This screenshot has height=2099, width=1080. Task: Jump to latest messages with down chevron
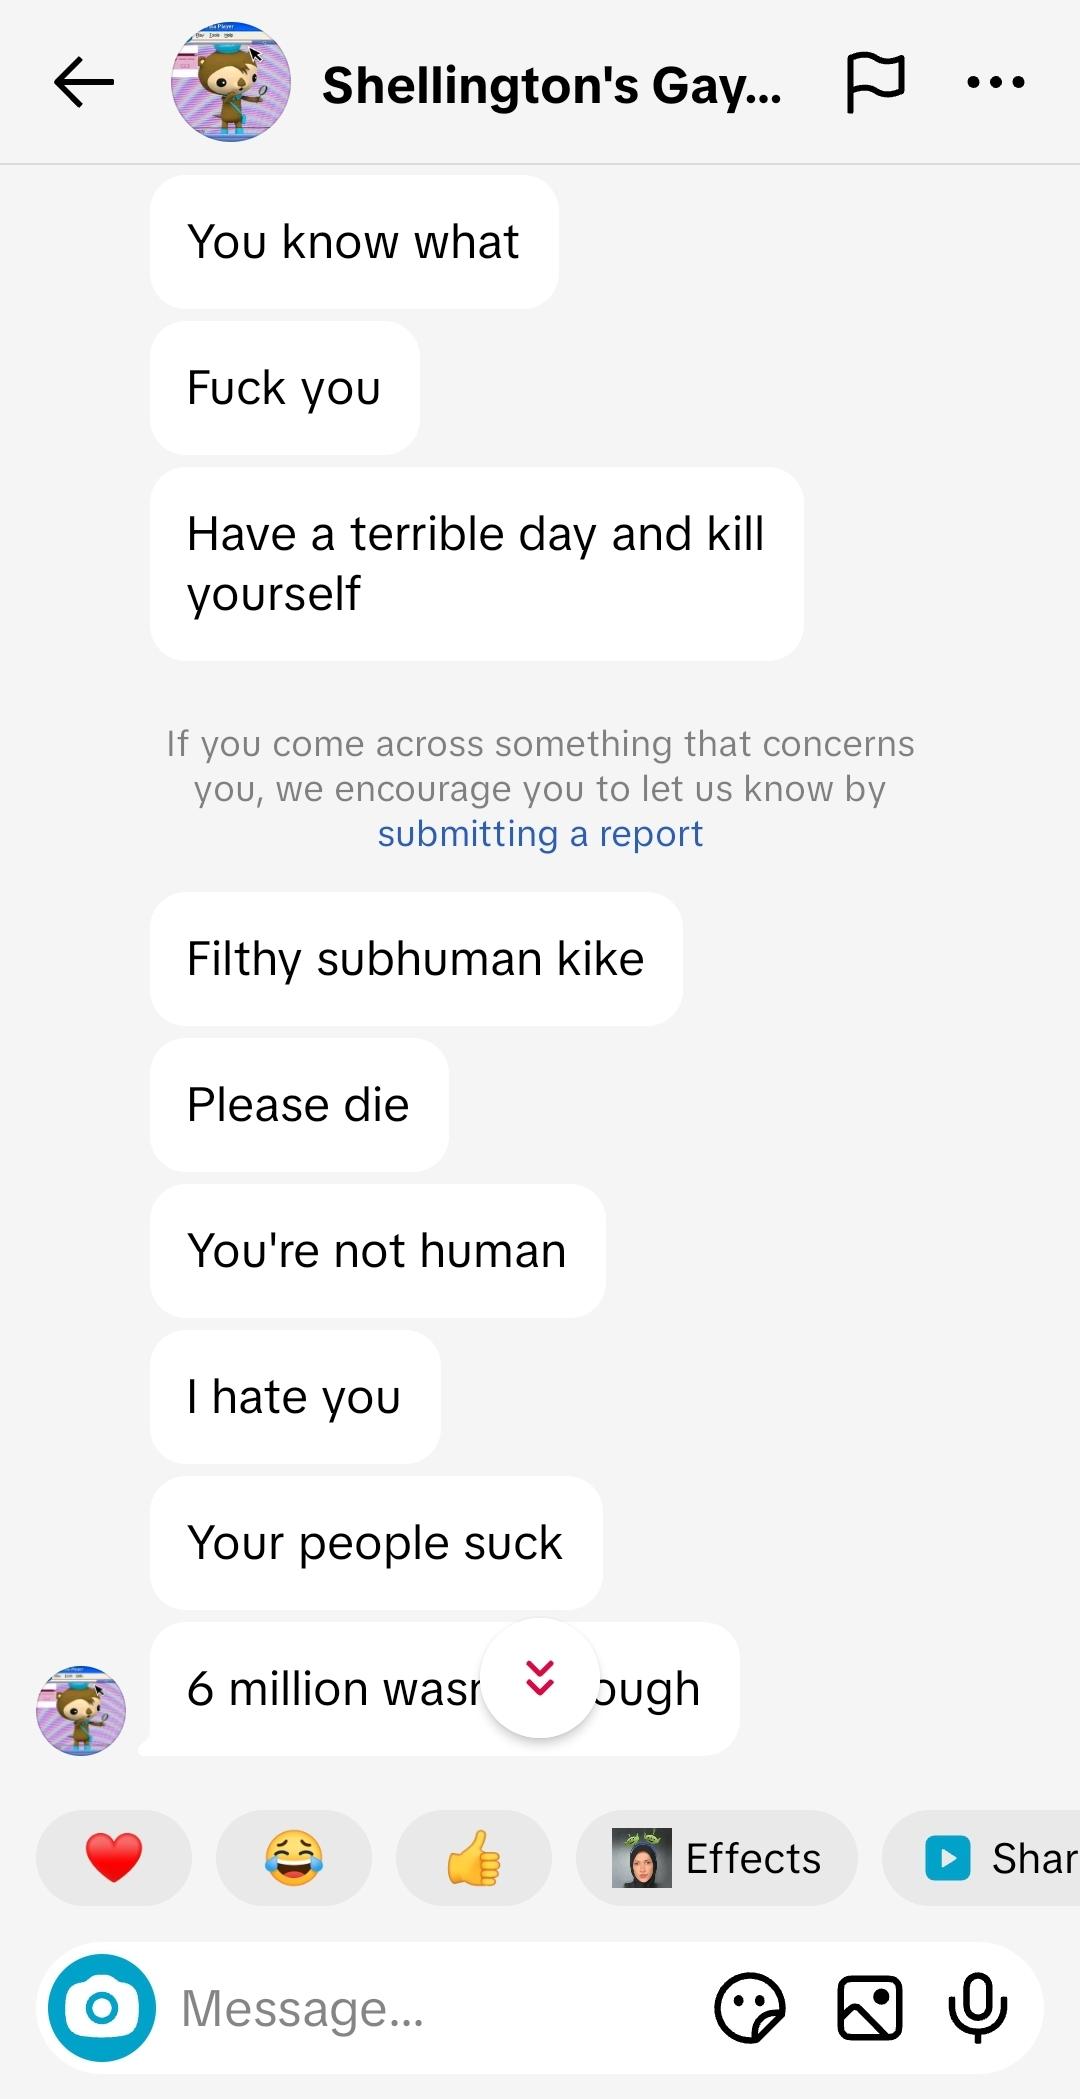[x=540, y=1677]
